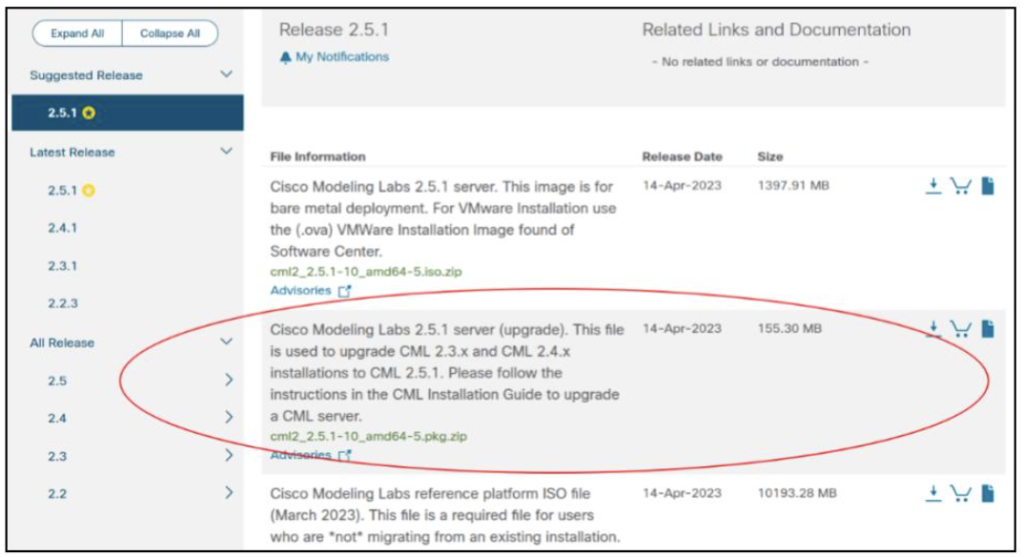Select release 2.3.1 in the sidebar
The height and width of the screenshot is (557, 1024).
tap(62, 266)
